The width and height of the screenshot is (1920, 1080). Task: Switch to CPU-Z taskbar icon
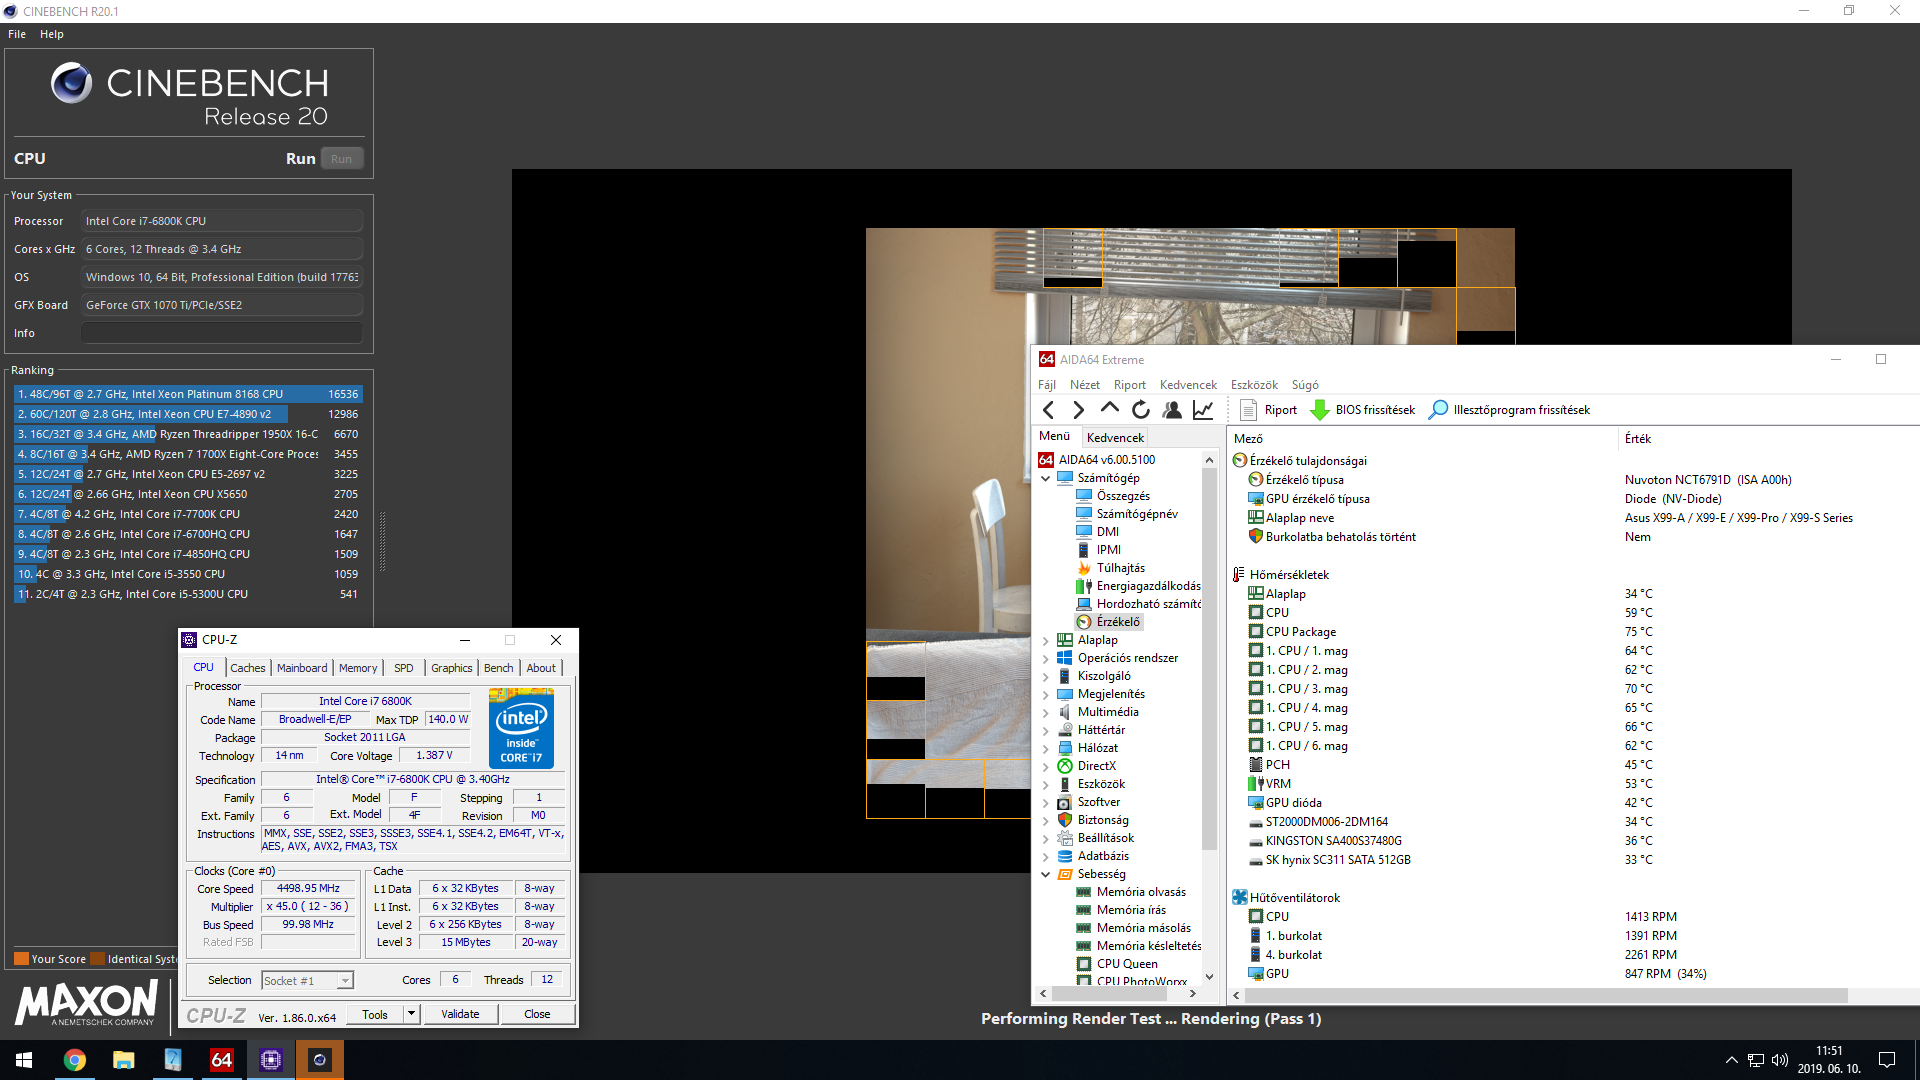click(x=270, y=1060)
